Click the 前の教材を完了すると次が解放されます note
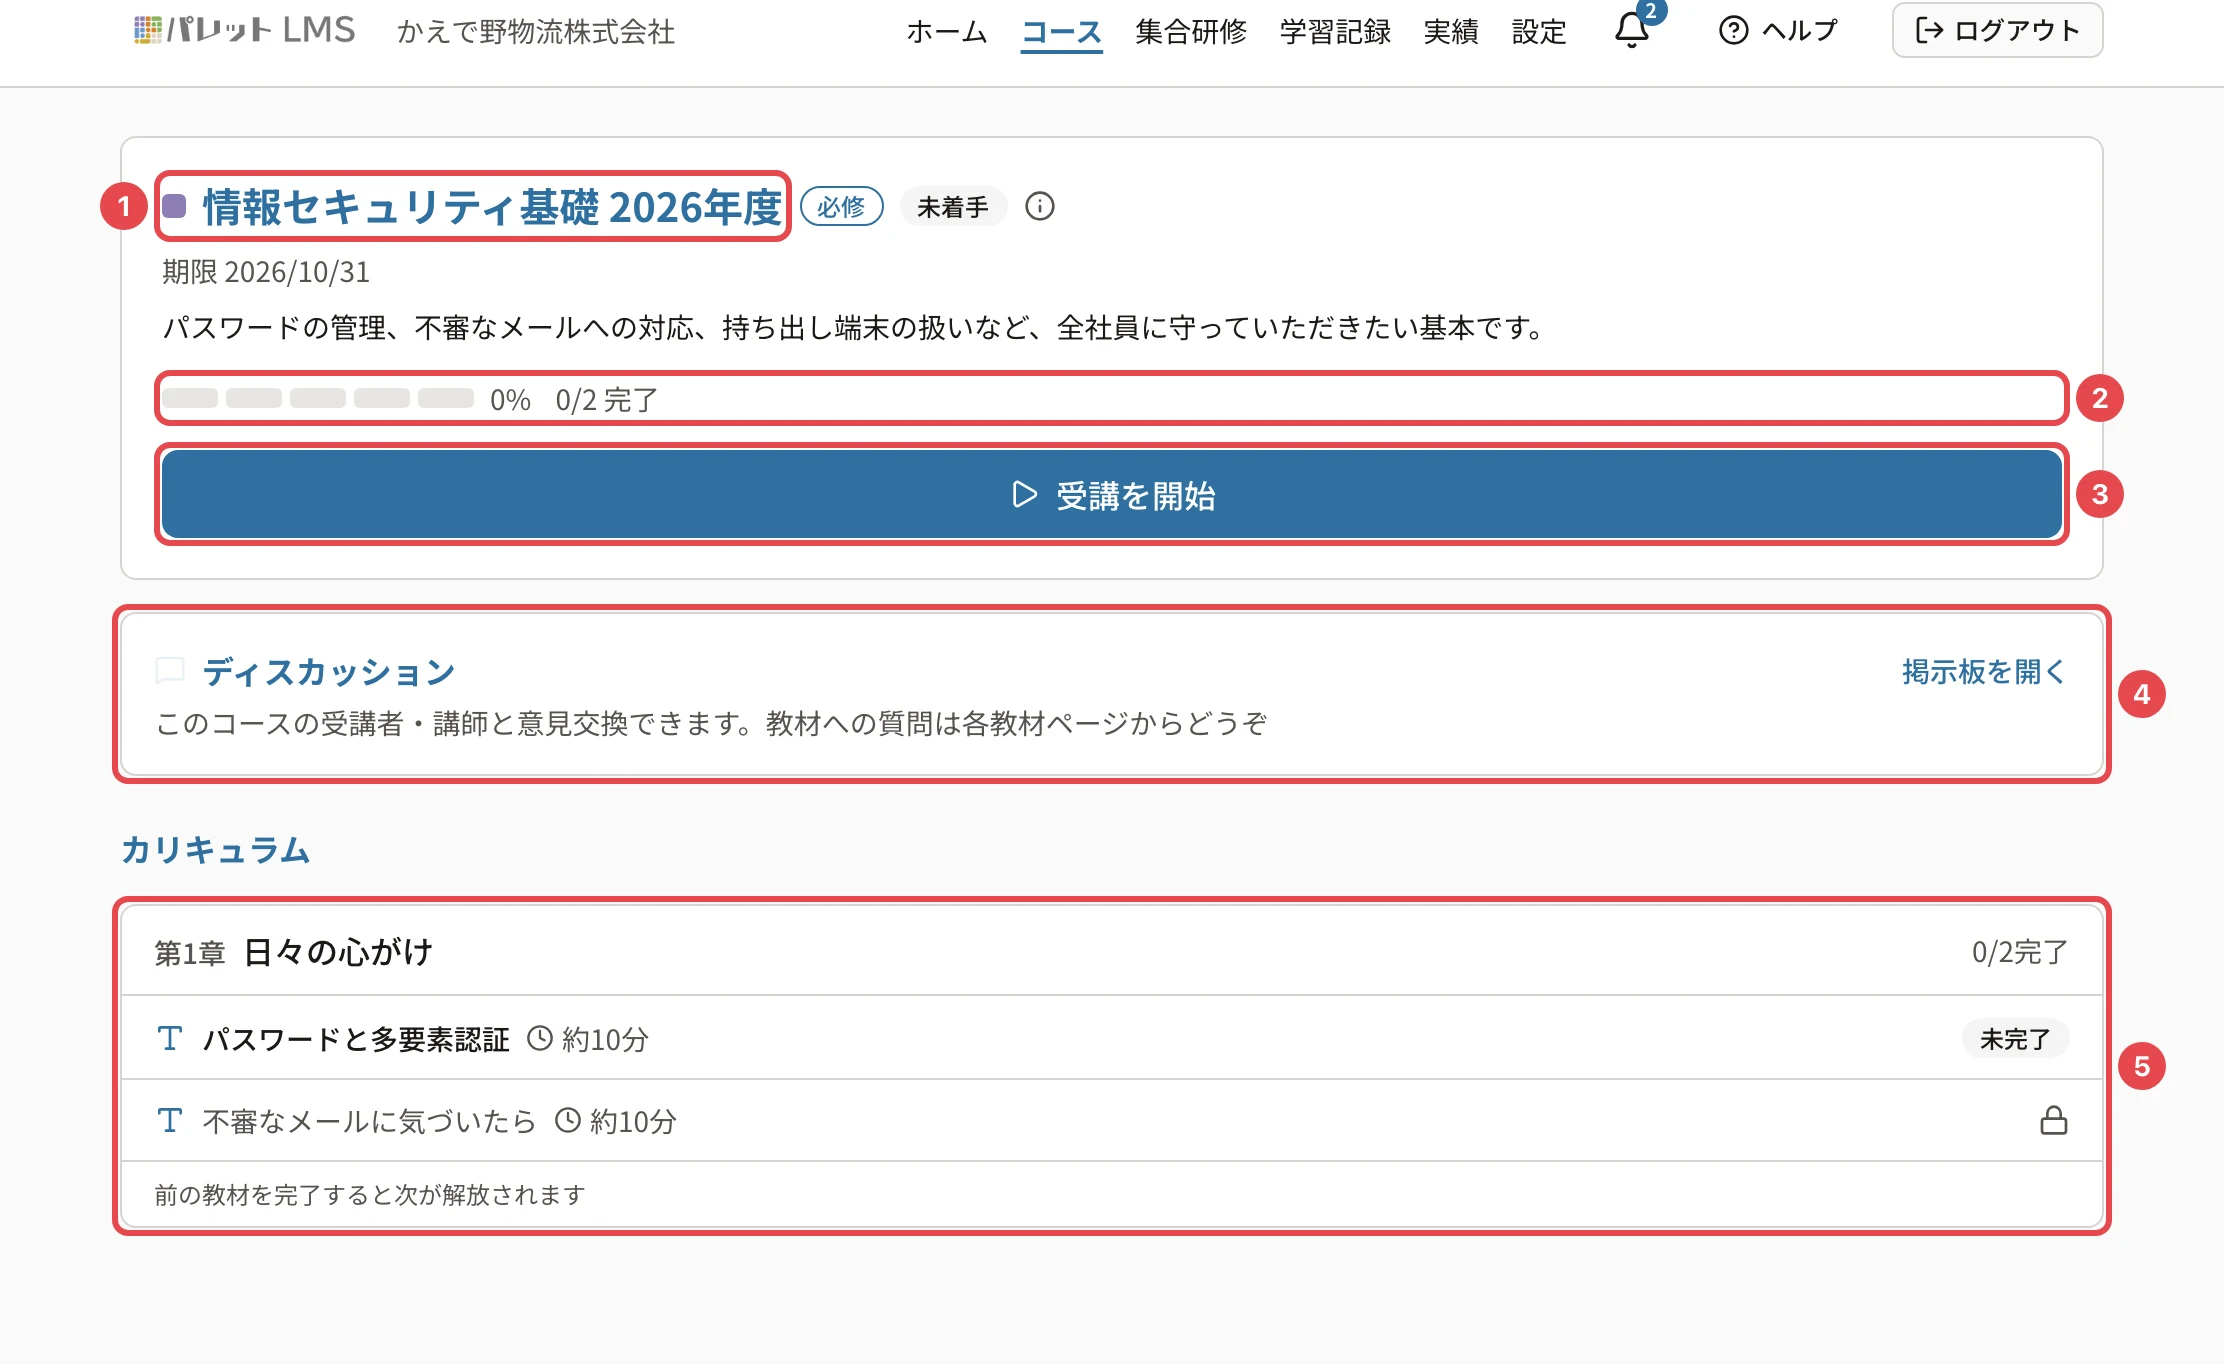Image resolution: width=2224 pixels, height=1364 pixels. [x=370, y=1194]
